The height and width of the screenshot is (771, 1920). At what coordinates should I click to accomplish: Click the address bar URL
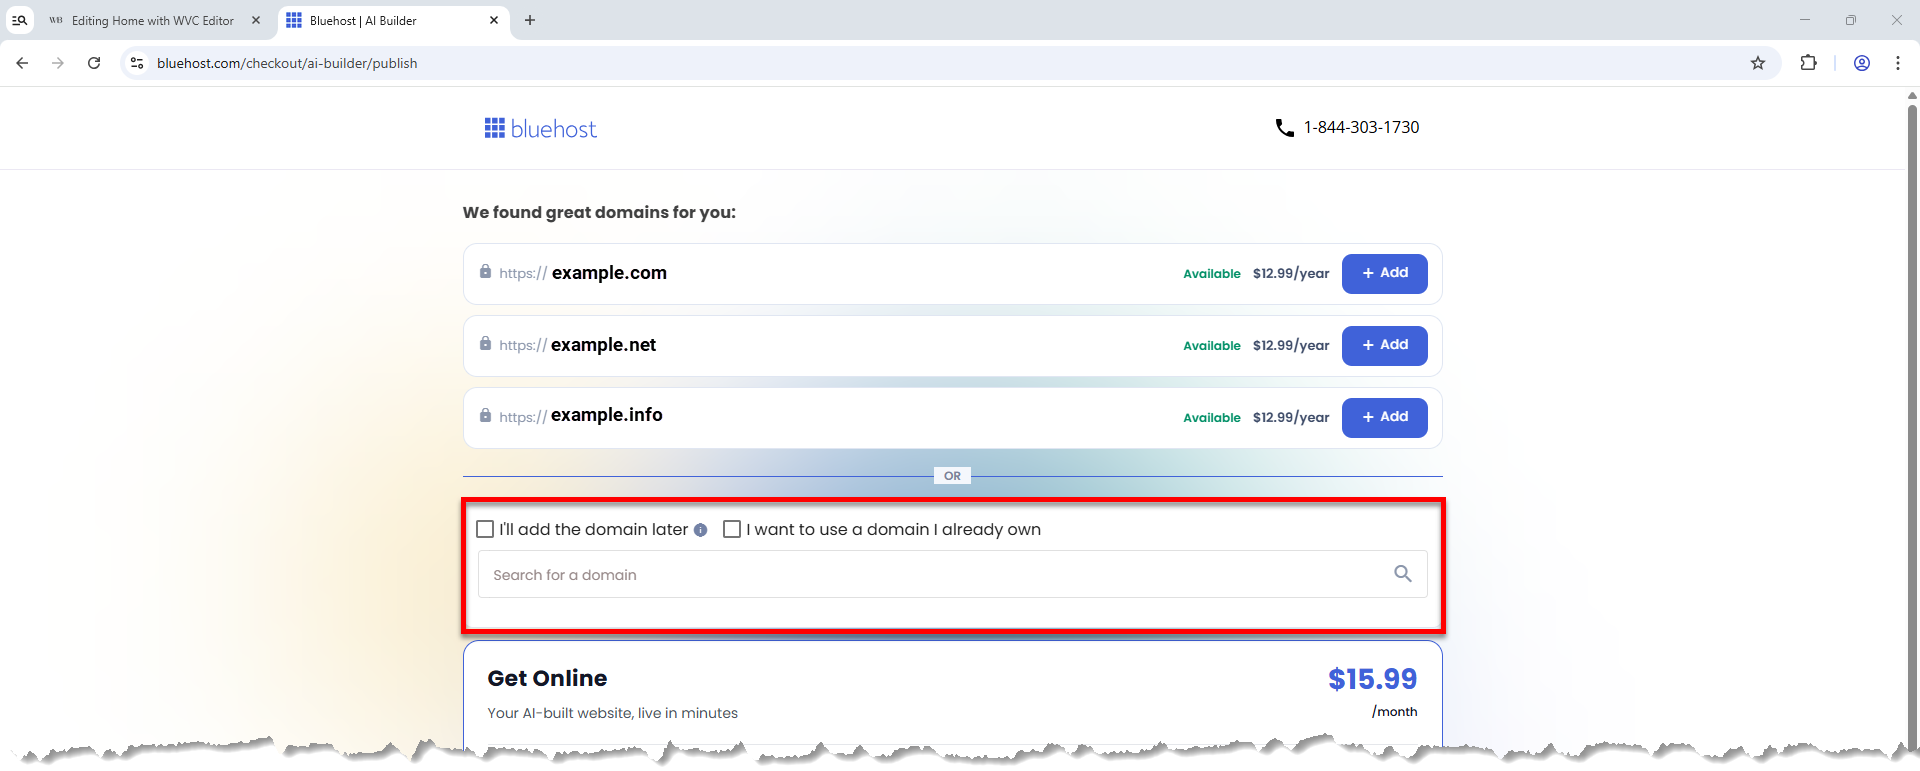point(287,63)
